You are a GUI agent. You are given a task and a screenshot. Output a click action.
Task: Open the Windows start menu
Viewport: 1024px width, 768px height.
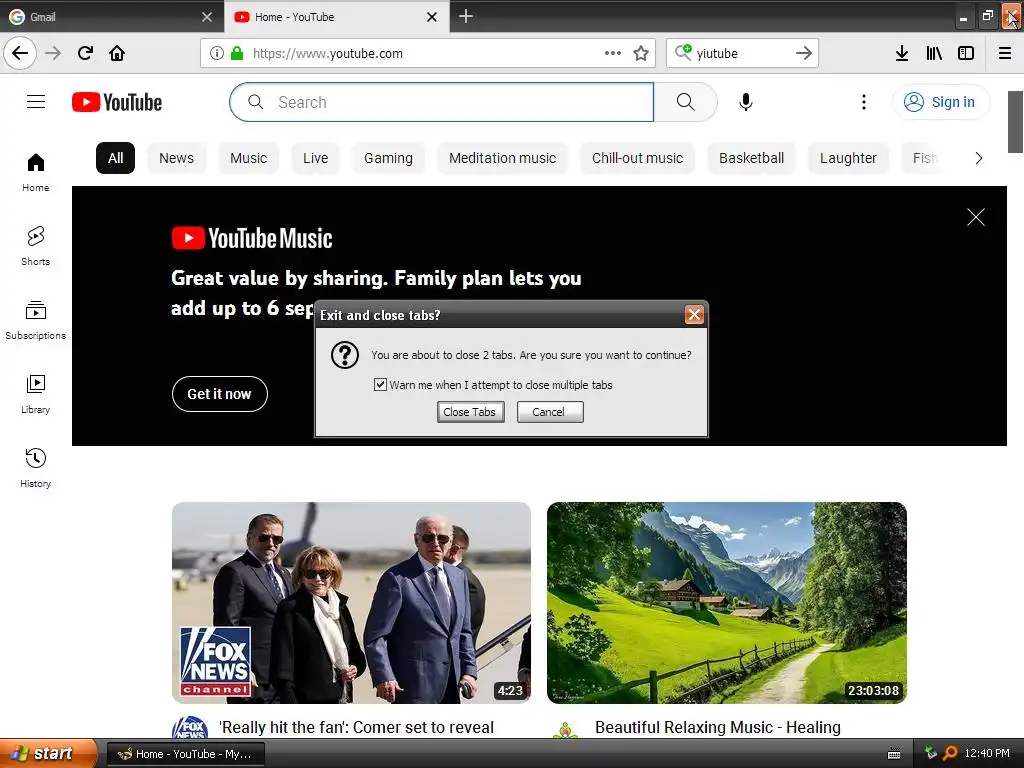pyautogui.click(x=48, y=753)
